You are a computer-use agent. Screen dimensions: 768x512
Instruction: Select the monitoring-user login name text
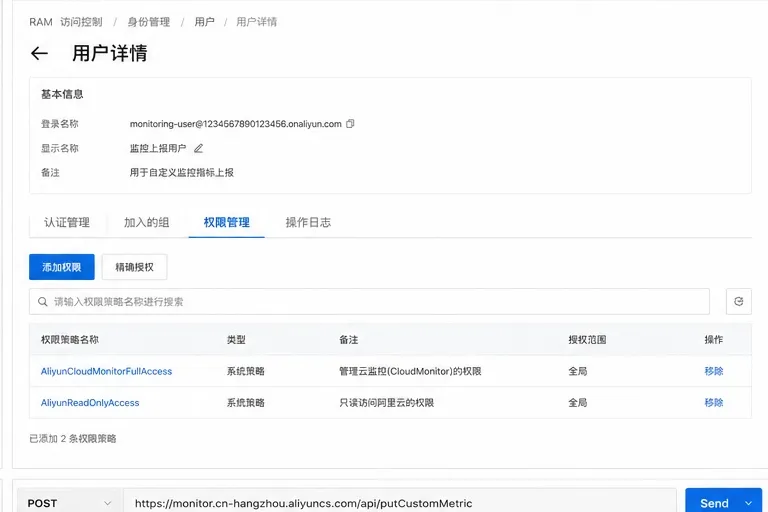coord(236,124)
